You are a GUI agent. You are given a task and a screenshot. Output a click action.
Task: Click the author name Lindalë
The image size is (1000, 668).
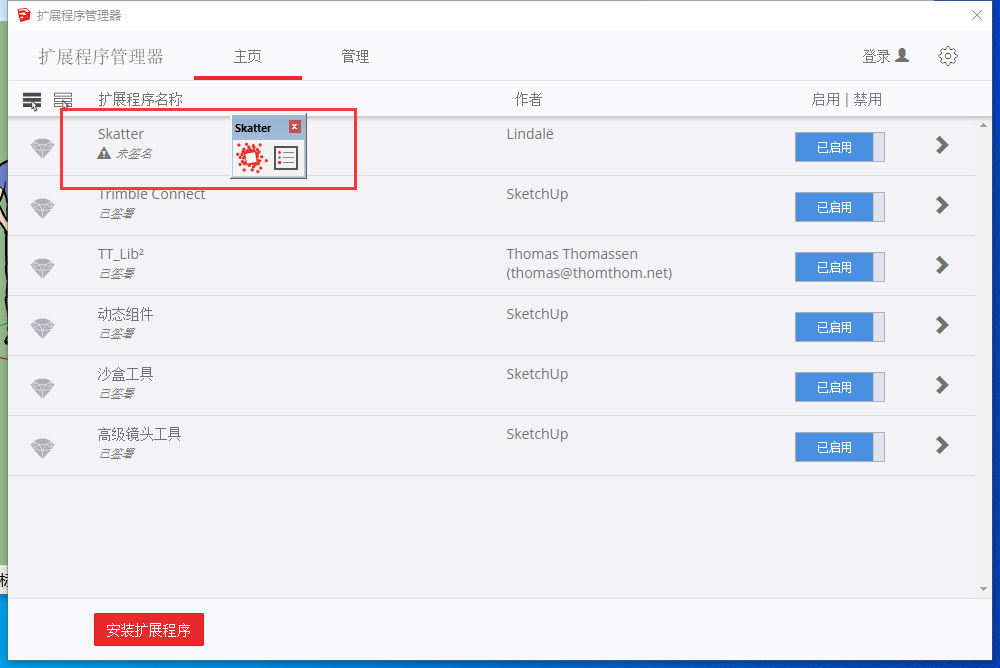pyautogui.click(x=530, y=134)
